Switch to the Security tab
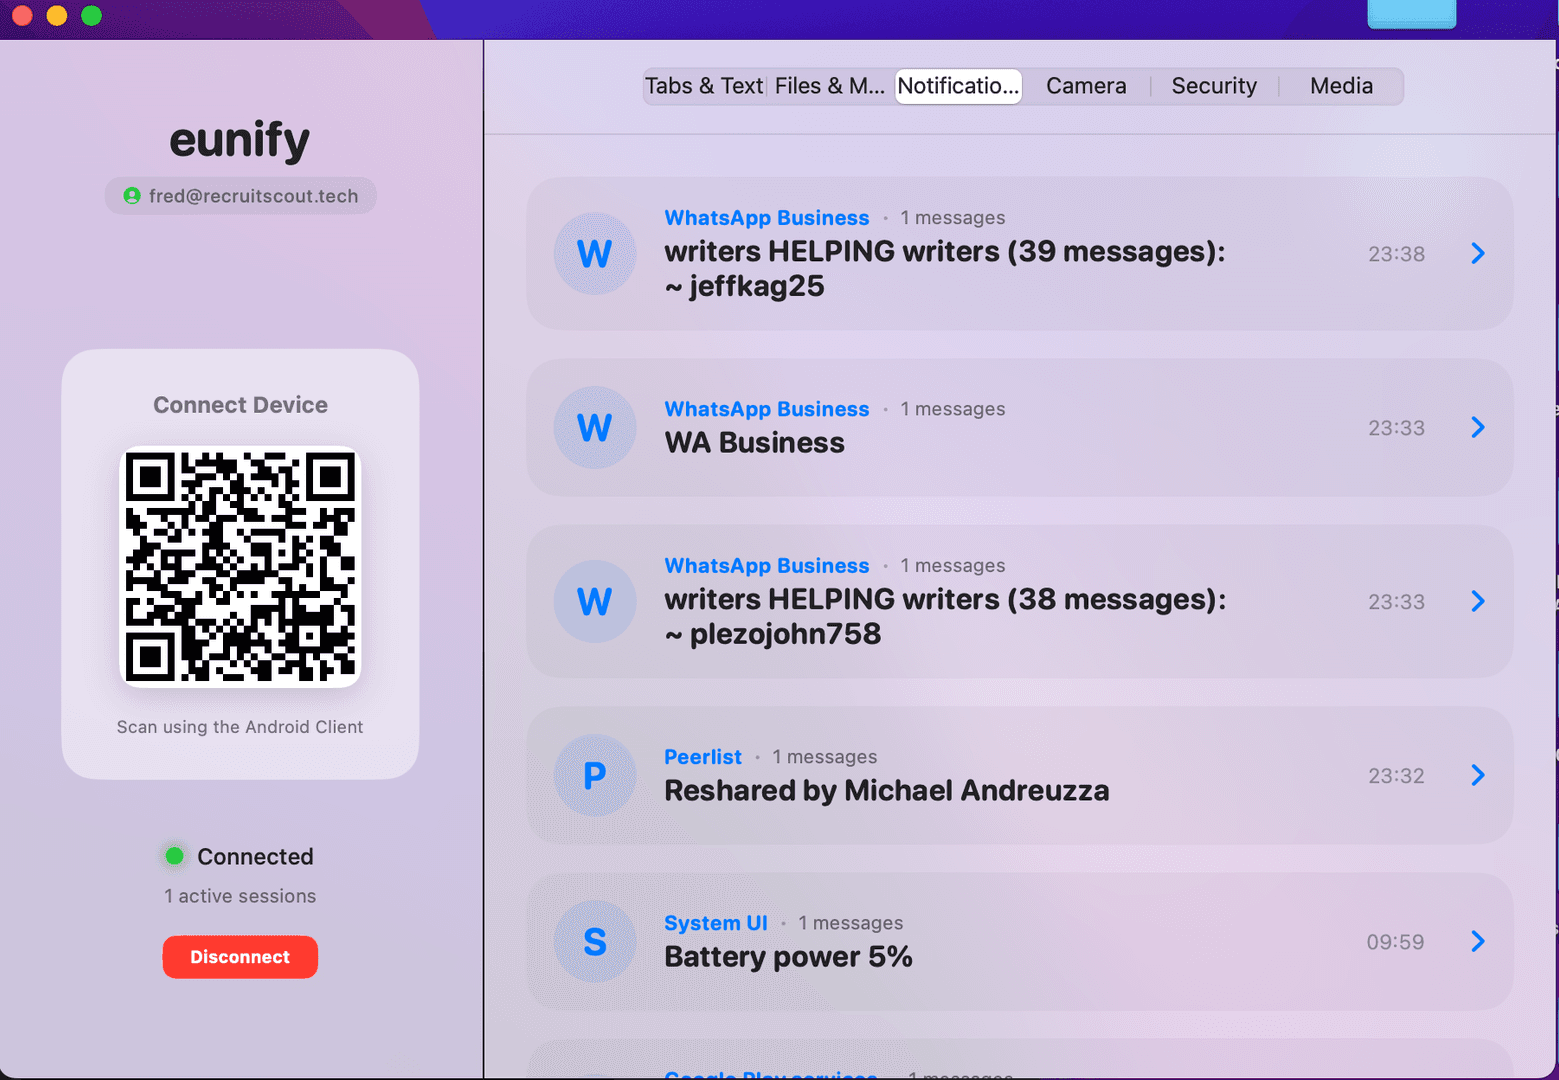The height and width of the screenshot is (1080, 1559). (1214, 86)
